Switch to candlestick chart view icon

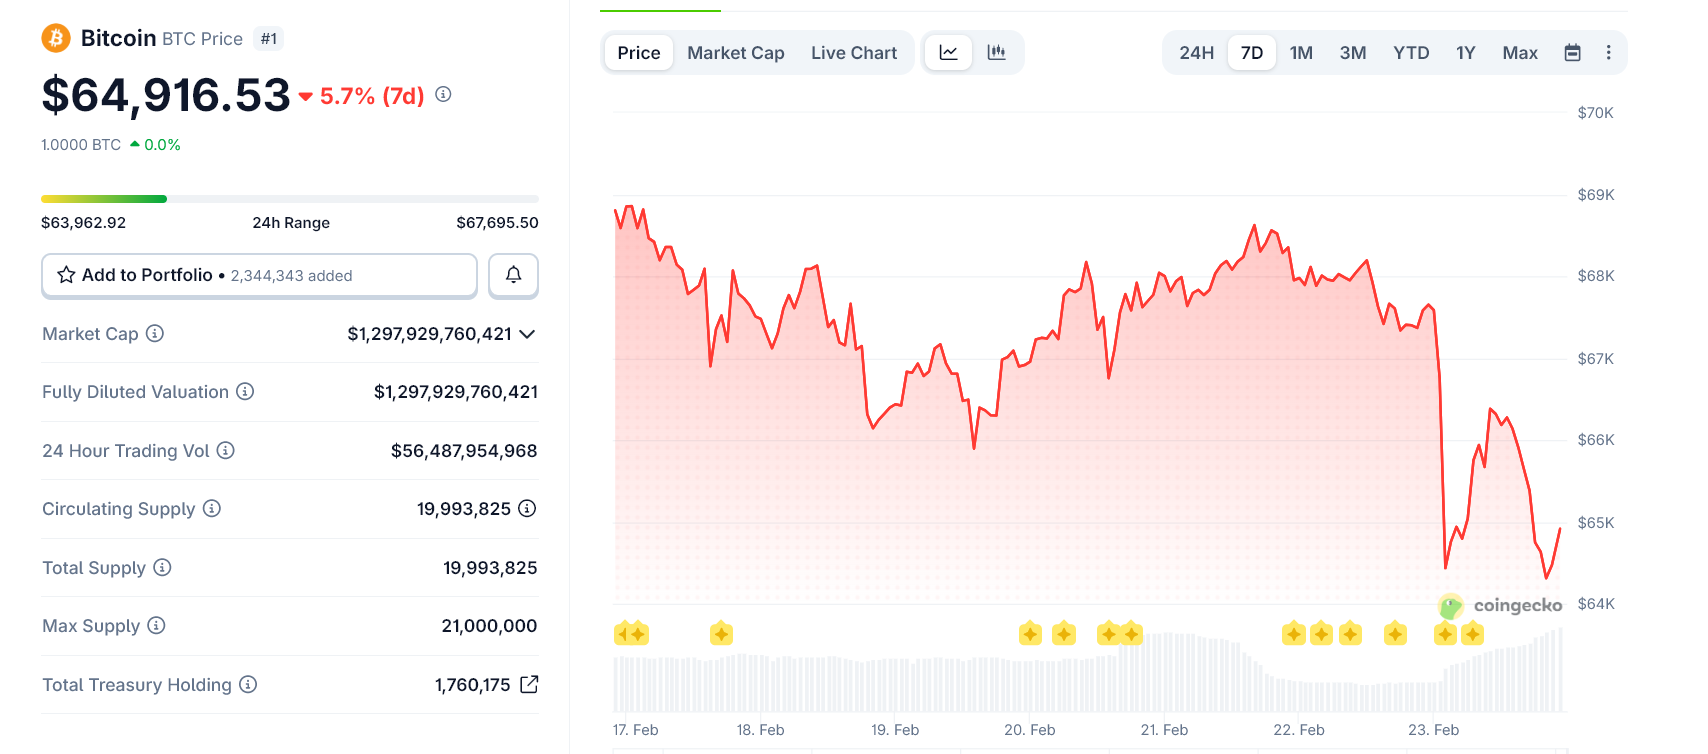(x=996, y=53)
